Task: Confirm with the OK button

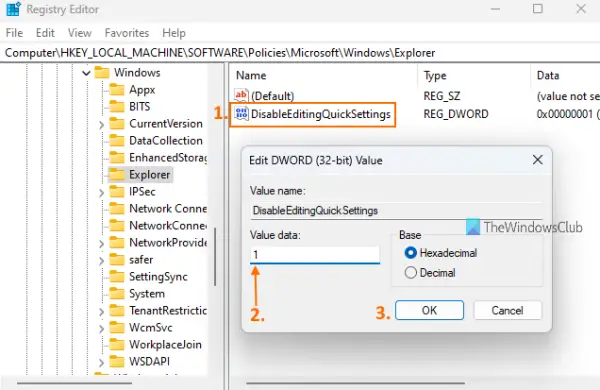Action: (429, 310)
